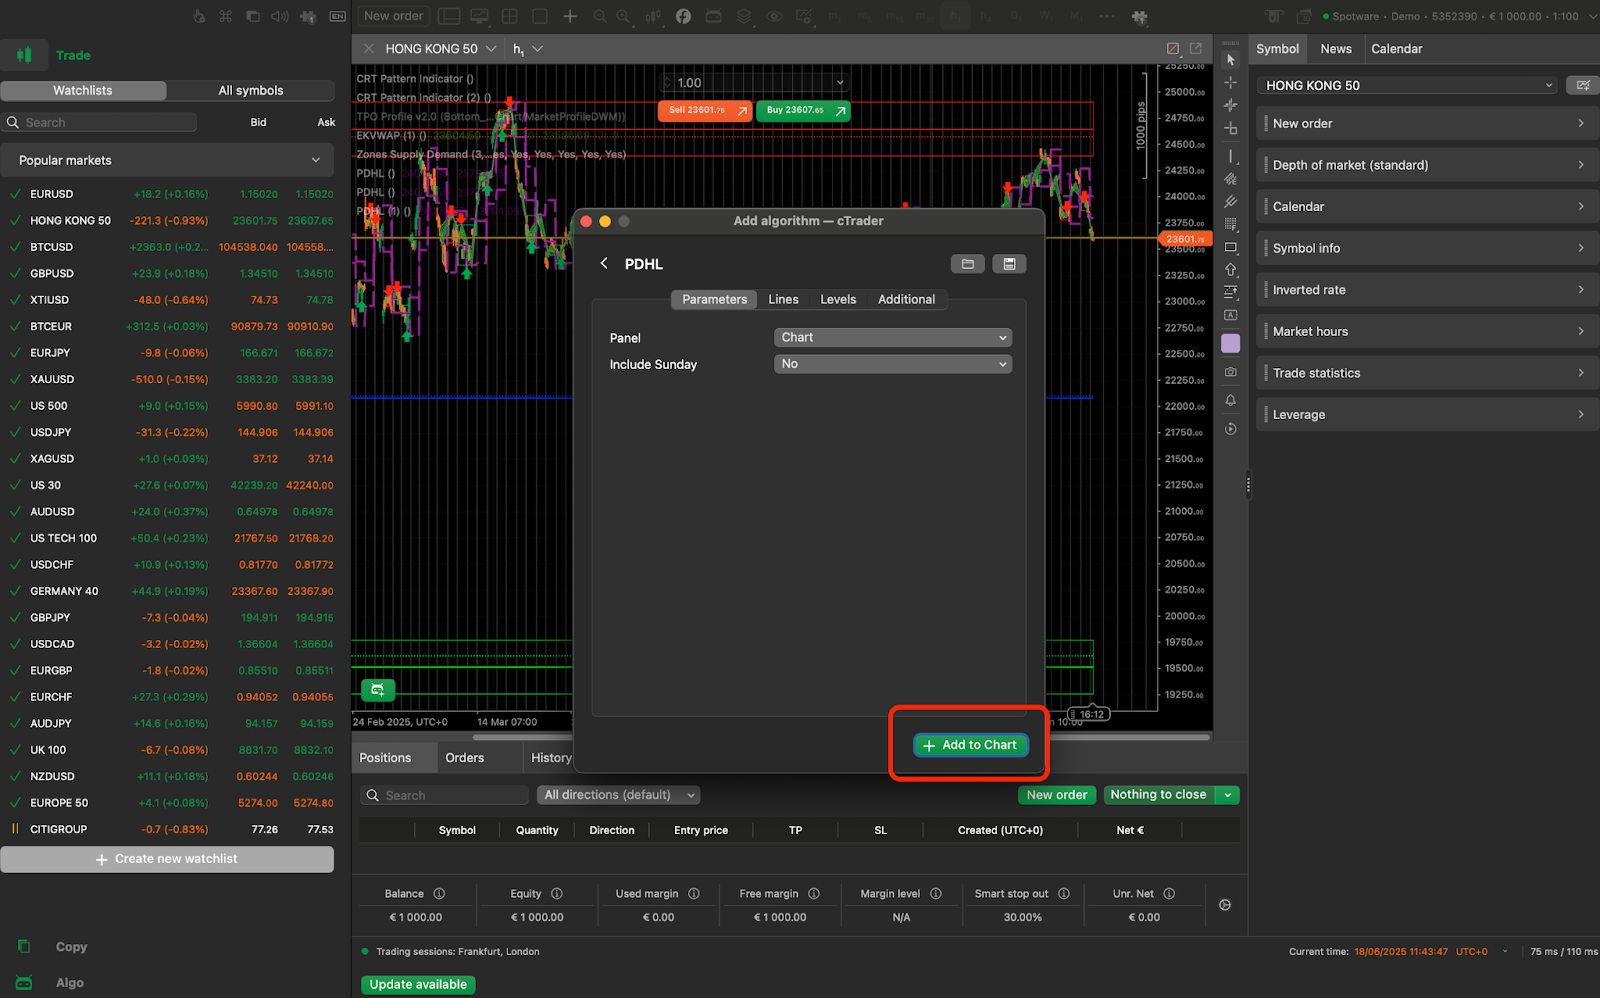This screenshot has width=1600, height=998.
Task: Open the Copy section in left sidebar
Action: (71, 947)
